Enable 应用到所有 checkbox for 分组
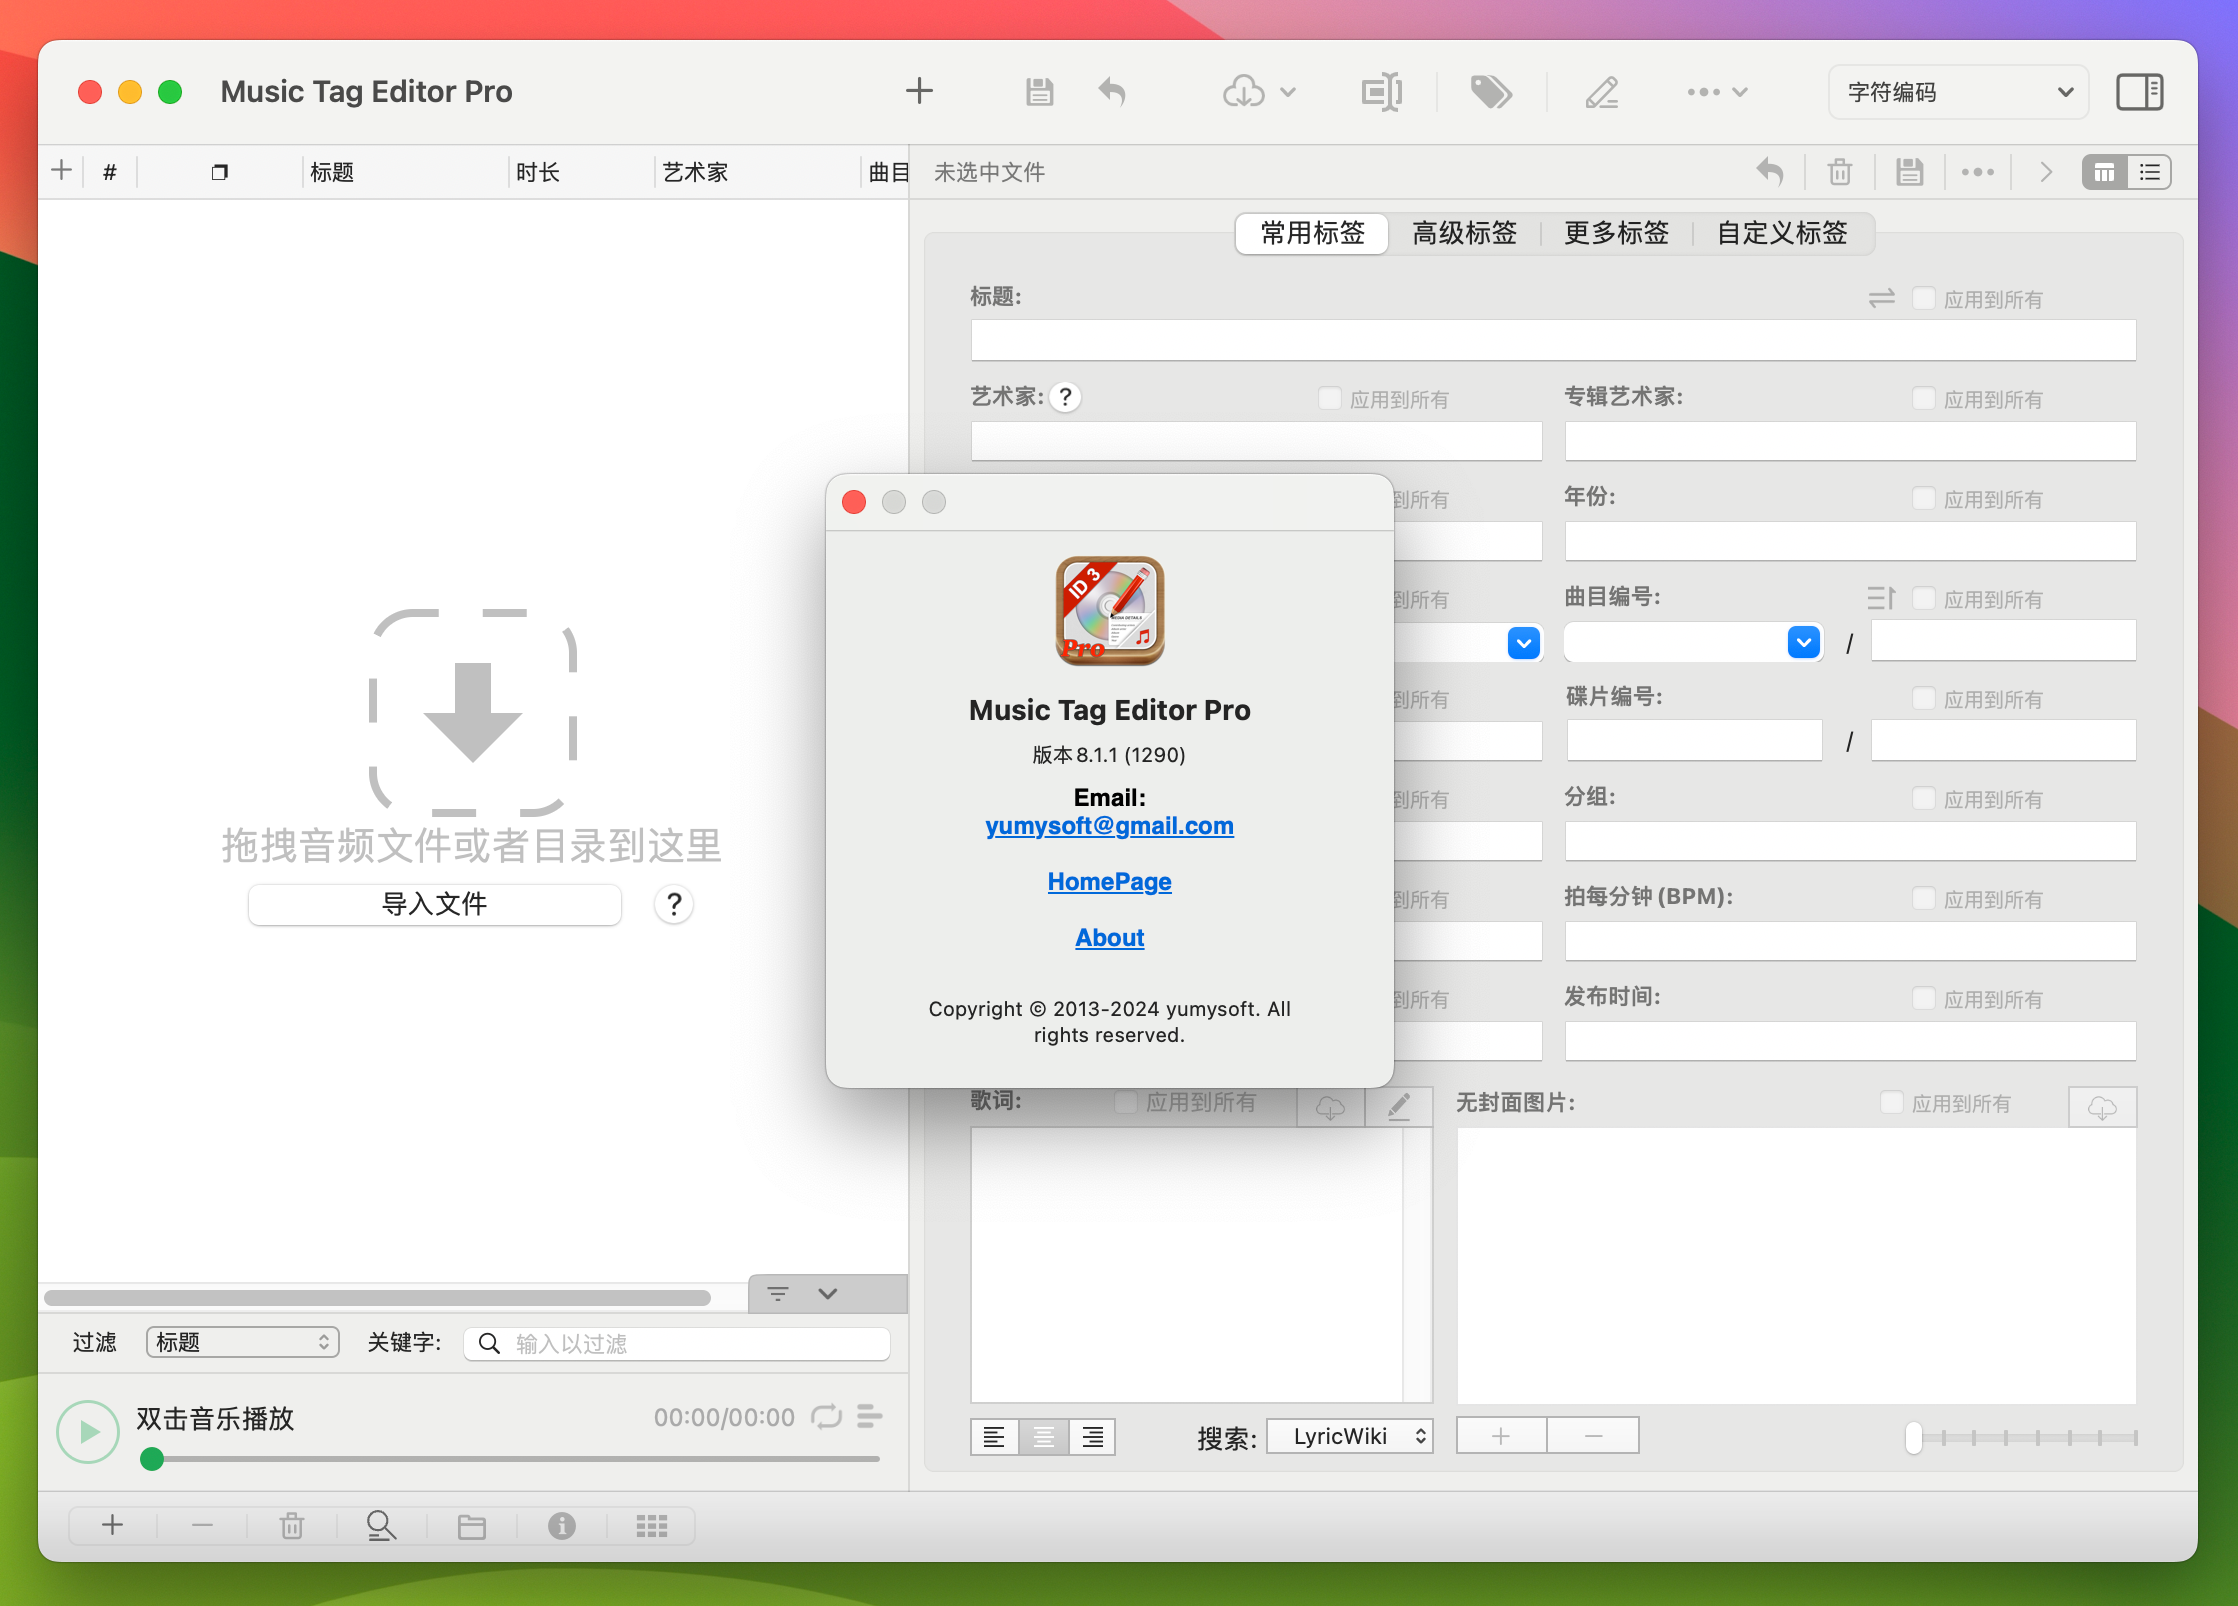This screenshot has height=1606, width=2238. [1923, 798]
